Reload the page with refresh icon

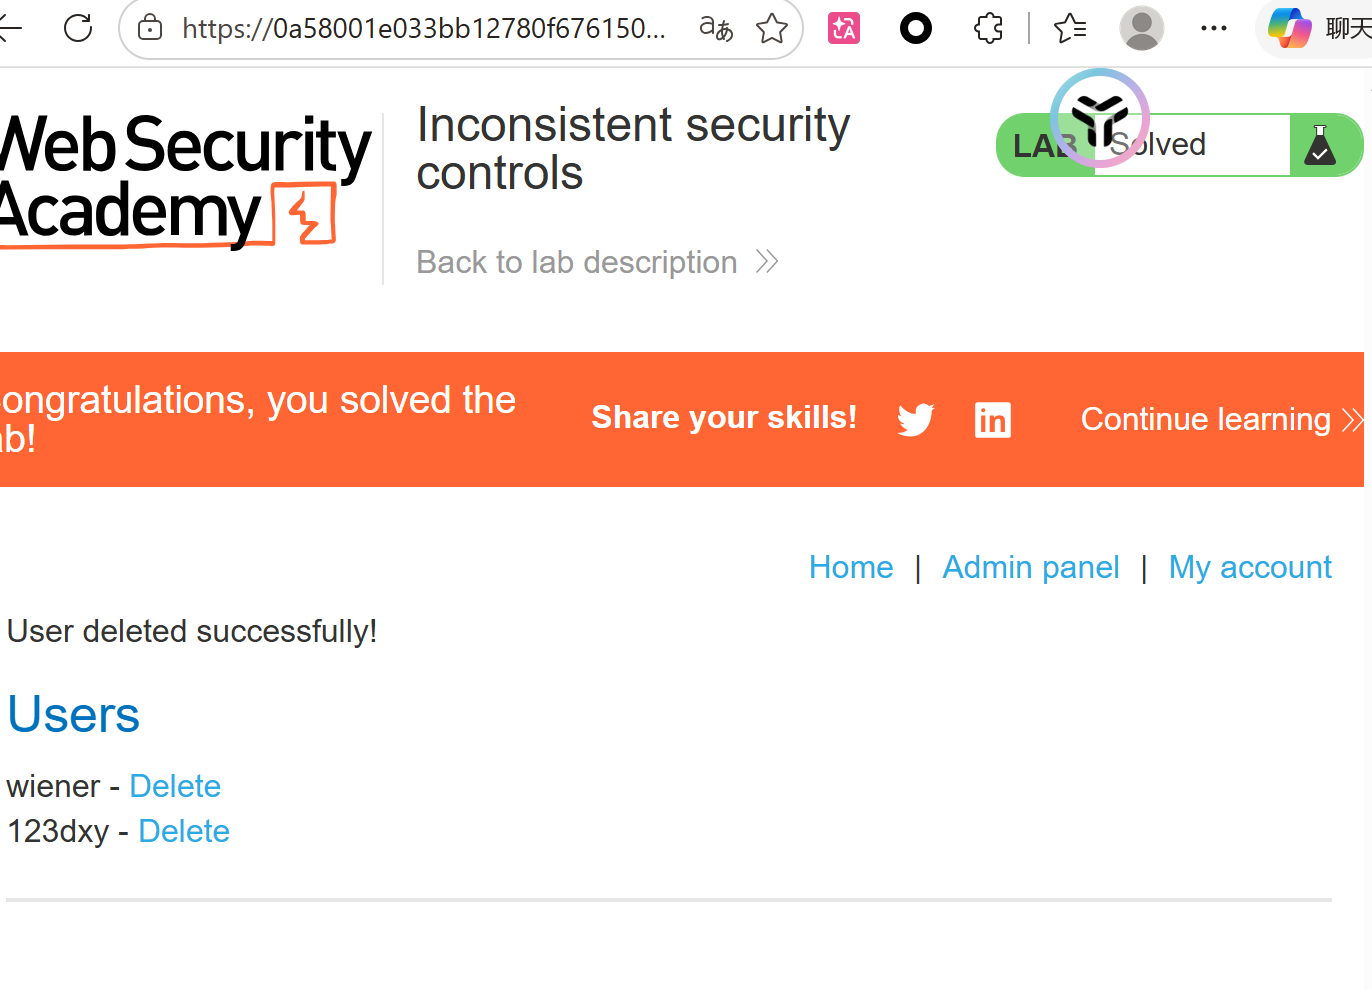tap(78, 28)
